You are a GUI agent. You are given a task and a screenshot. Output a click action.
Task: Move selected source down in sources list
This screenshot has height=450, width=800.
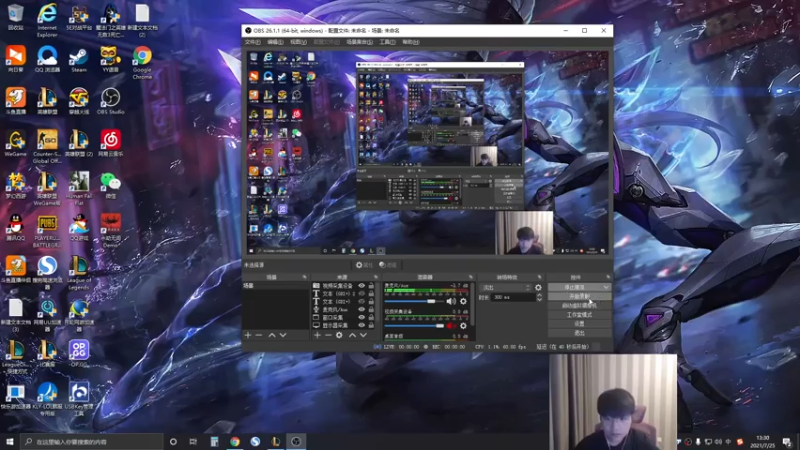[363, 335]
